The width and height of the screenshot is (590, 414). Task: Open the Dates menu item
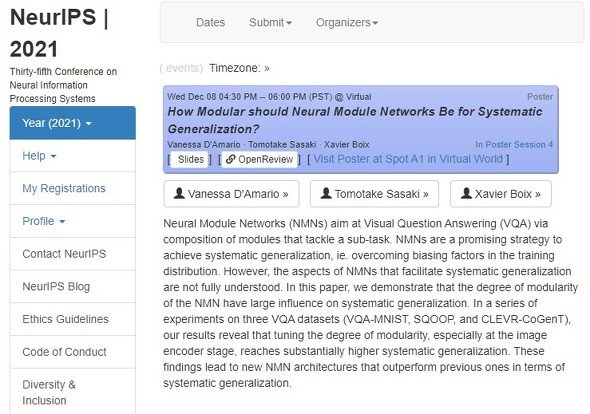point(210,23)
